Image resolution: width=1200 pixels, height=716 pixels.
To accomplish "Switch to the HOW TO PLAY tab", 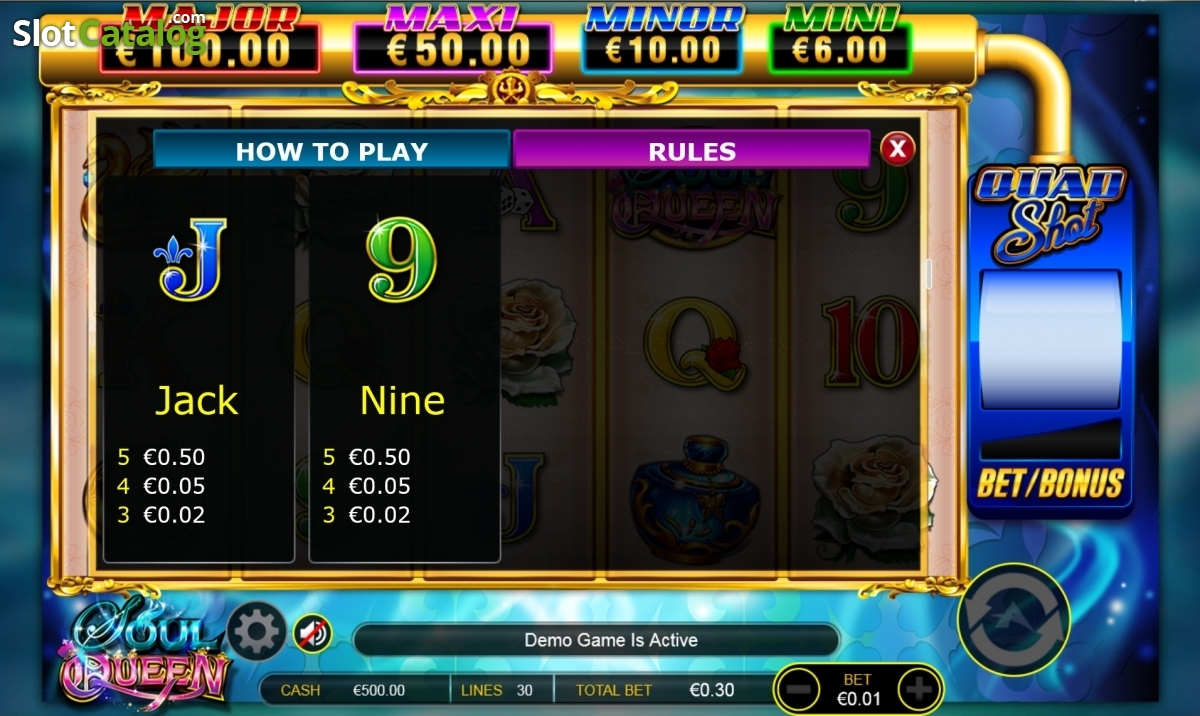I will [331, 151].
